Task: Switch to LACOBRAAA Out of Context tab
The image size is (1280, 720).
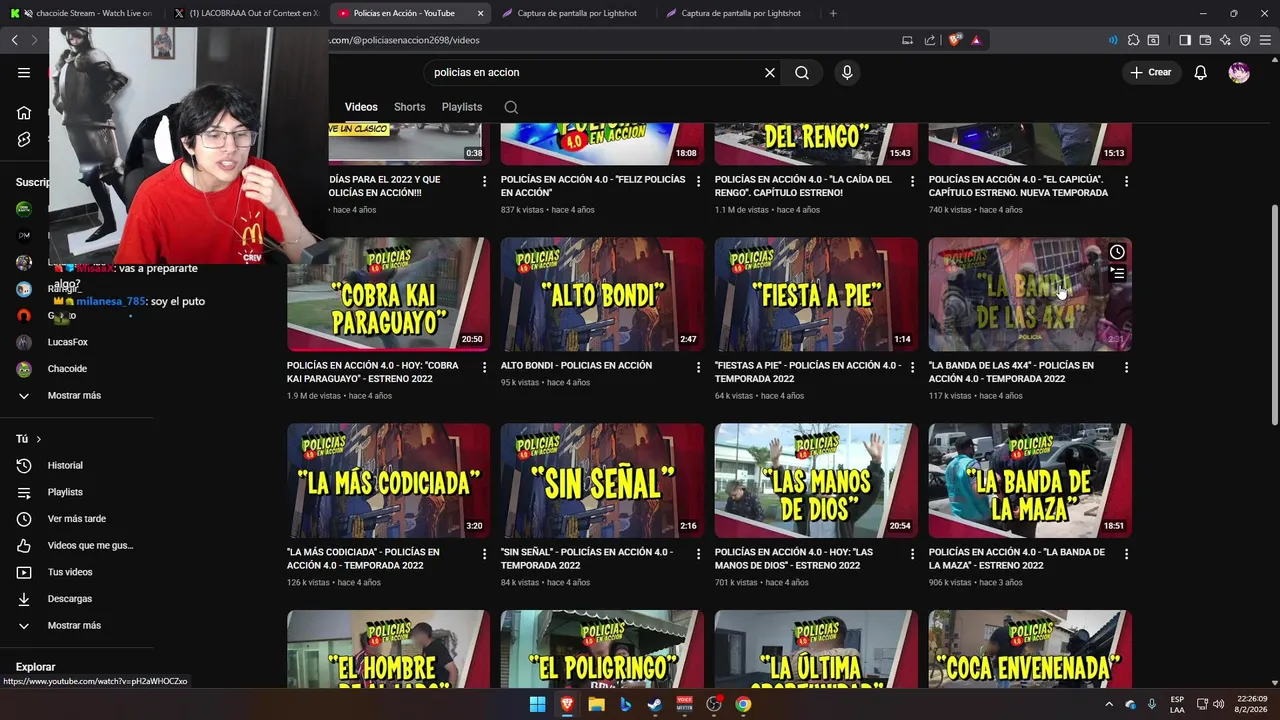Action: (x=245, y=13)
